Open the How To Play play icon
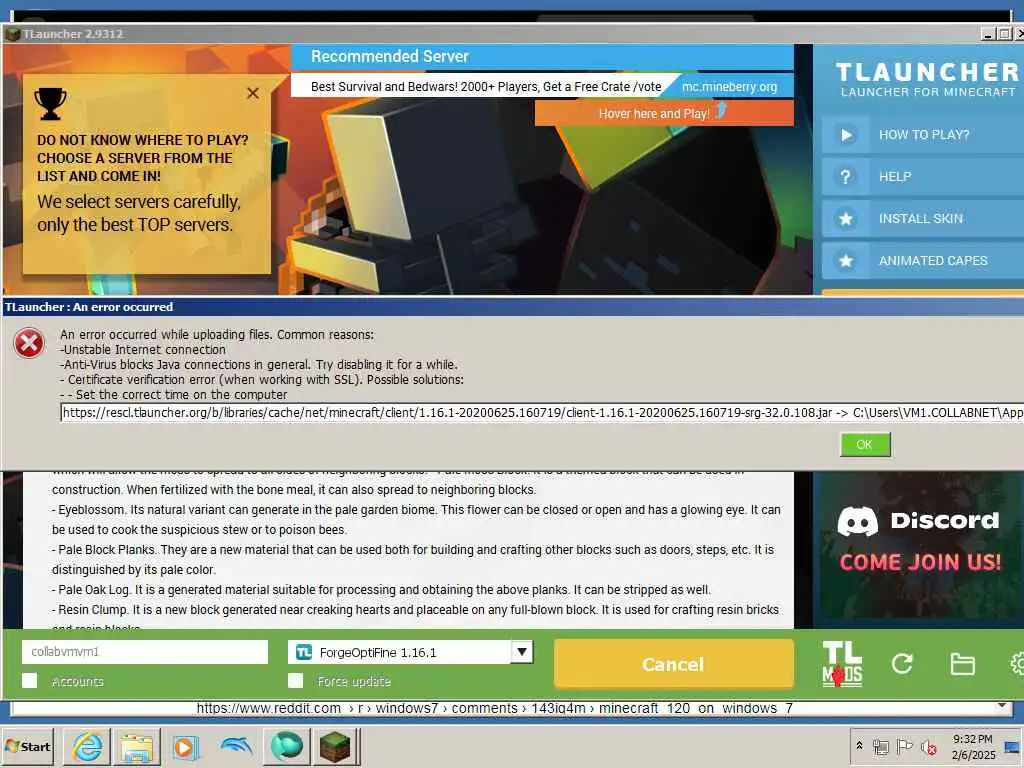1024x768 pixels. coord(846,135)
